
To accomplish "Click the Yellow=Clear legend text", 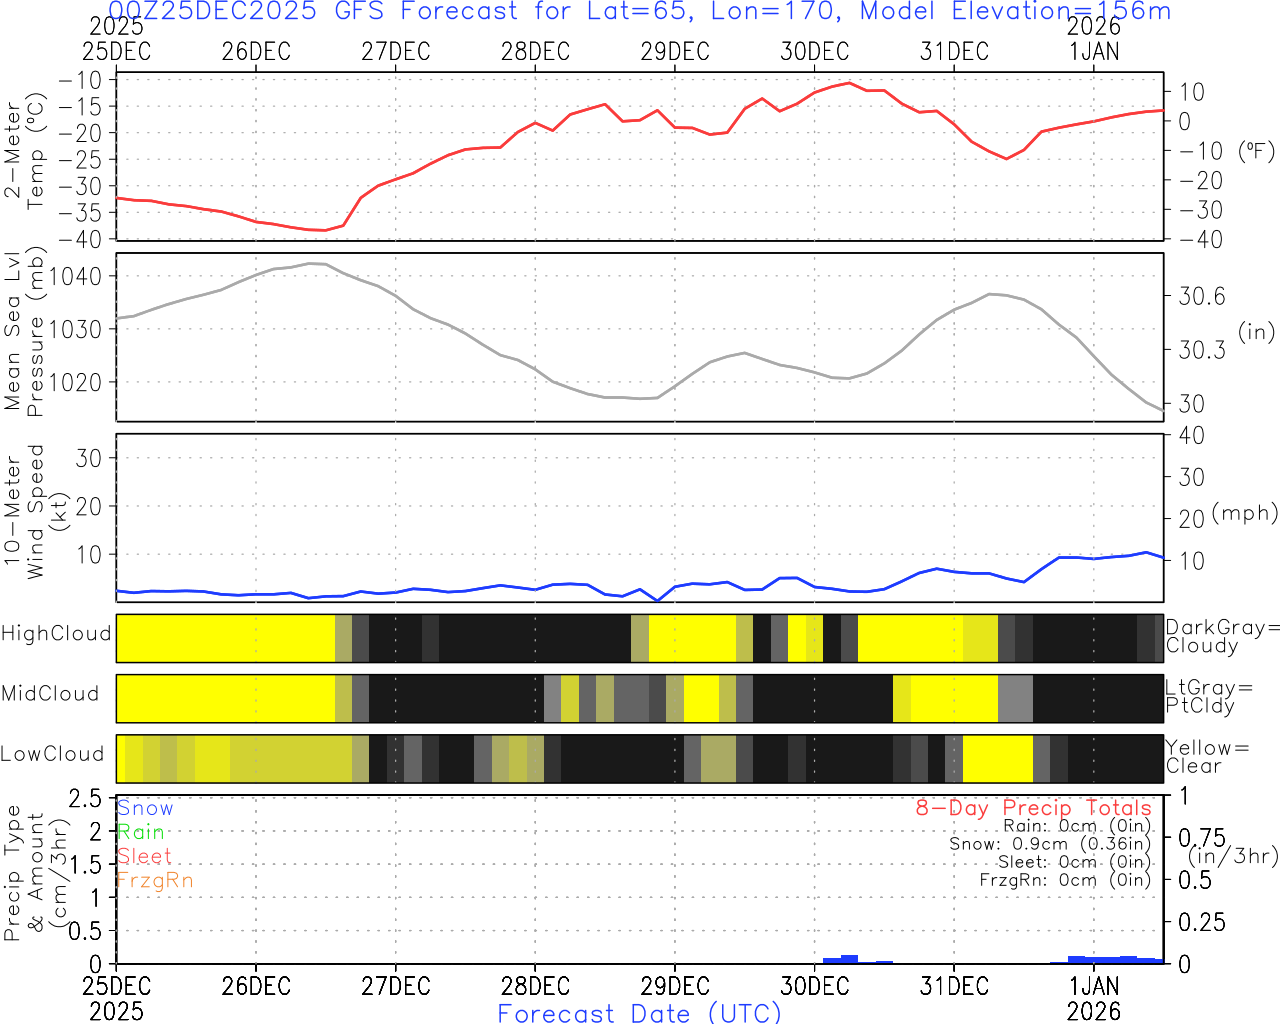I will 1207,757.
